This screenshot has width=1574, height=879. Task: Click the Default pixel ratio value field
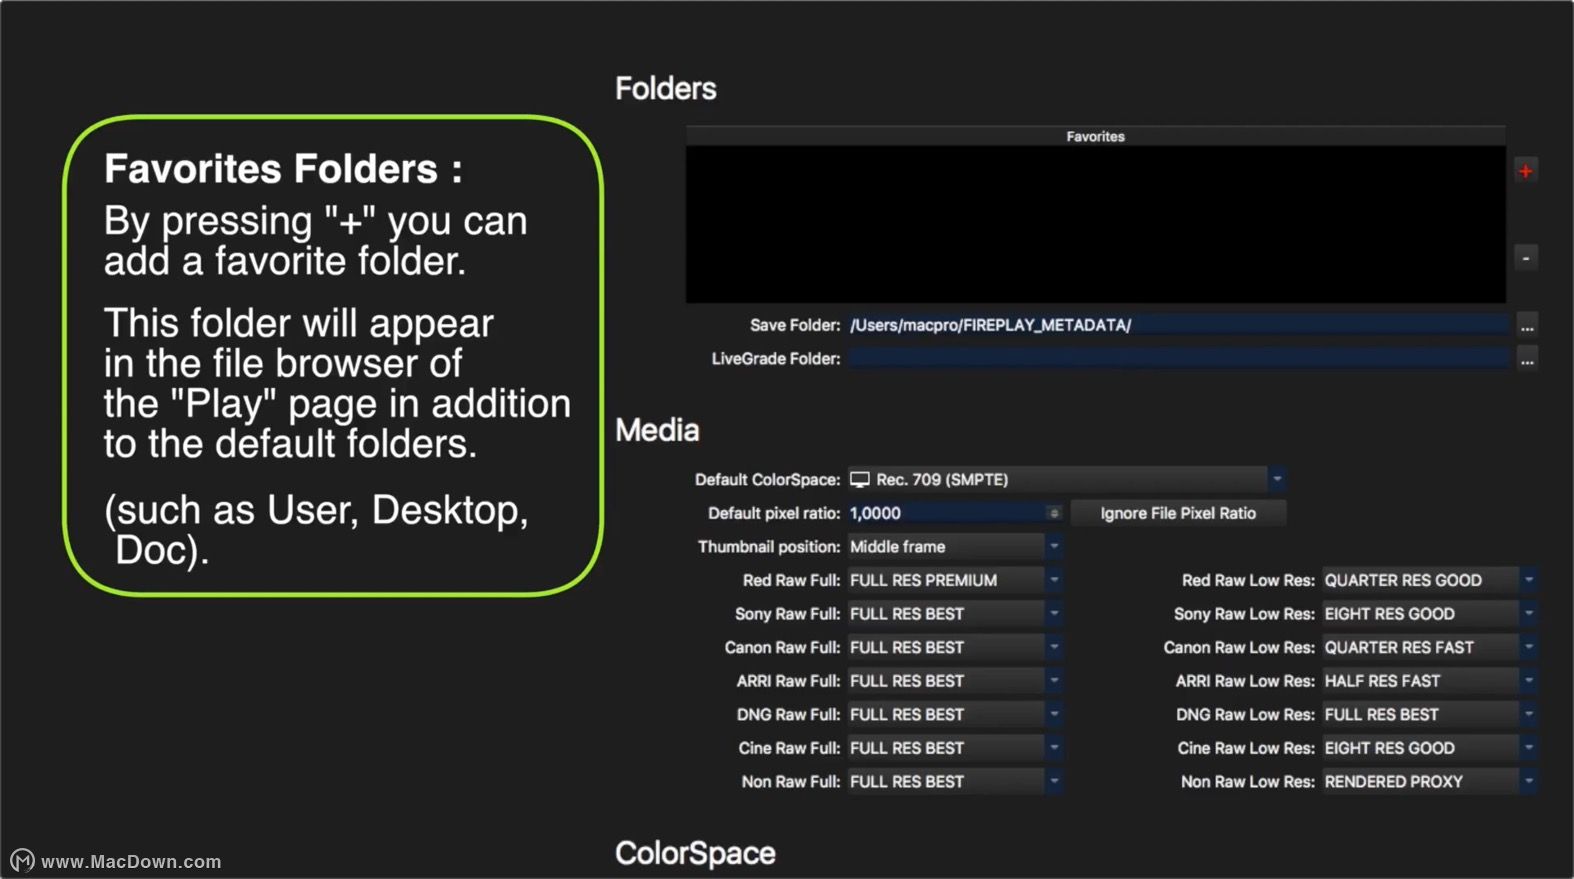click(946, 513)
